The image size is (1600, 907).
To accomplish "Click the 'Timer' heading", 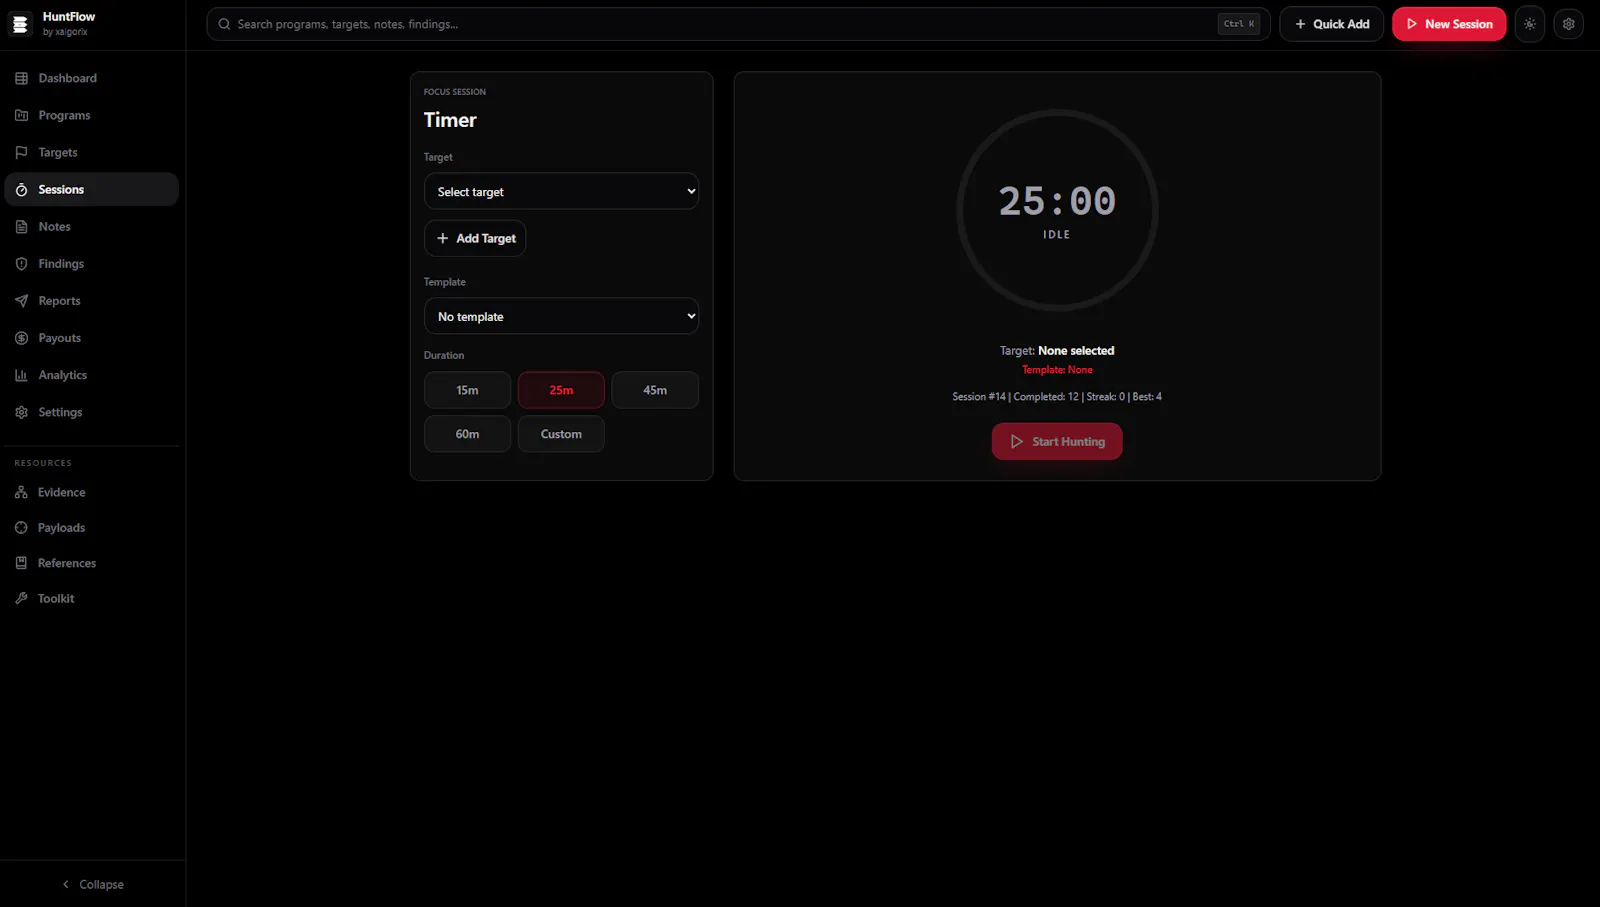I will (x=450, y=120).
